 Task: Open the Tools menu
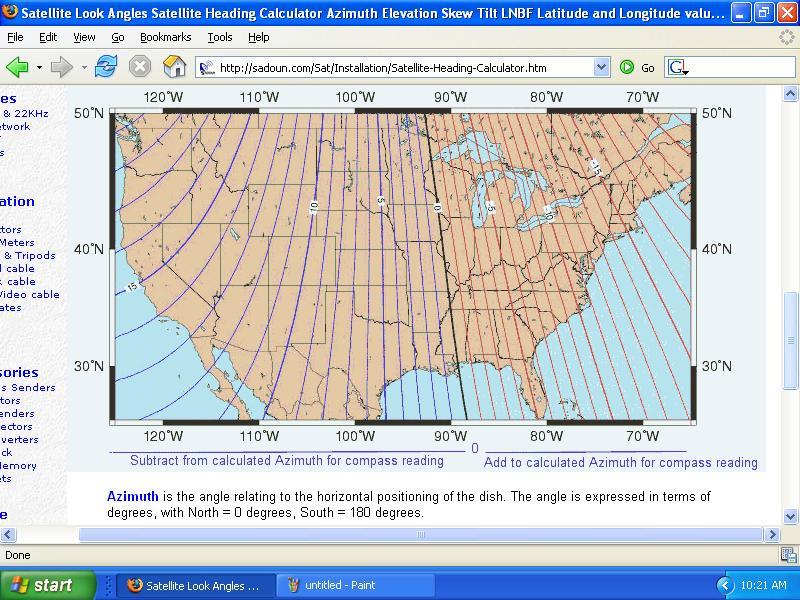pos(219,37)
